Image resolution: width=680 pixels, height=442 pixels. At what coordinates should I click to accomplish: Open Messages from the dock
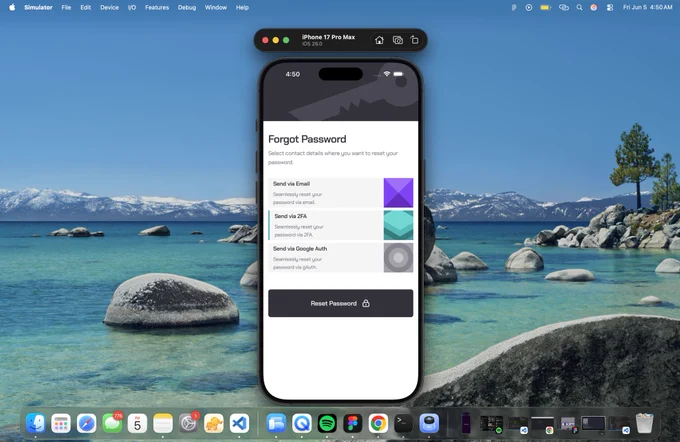point(112,423)
